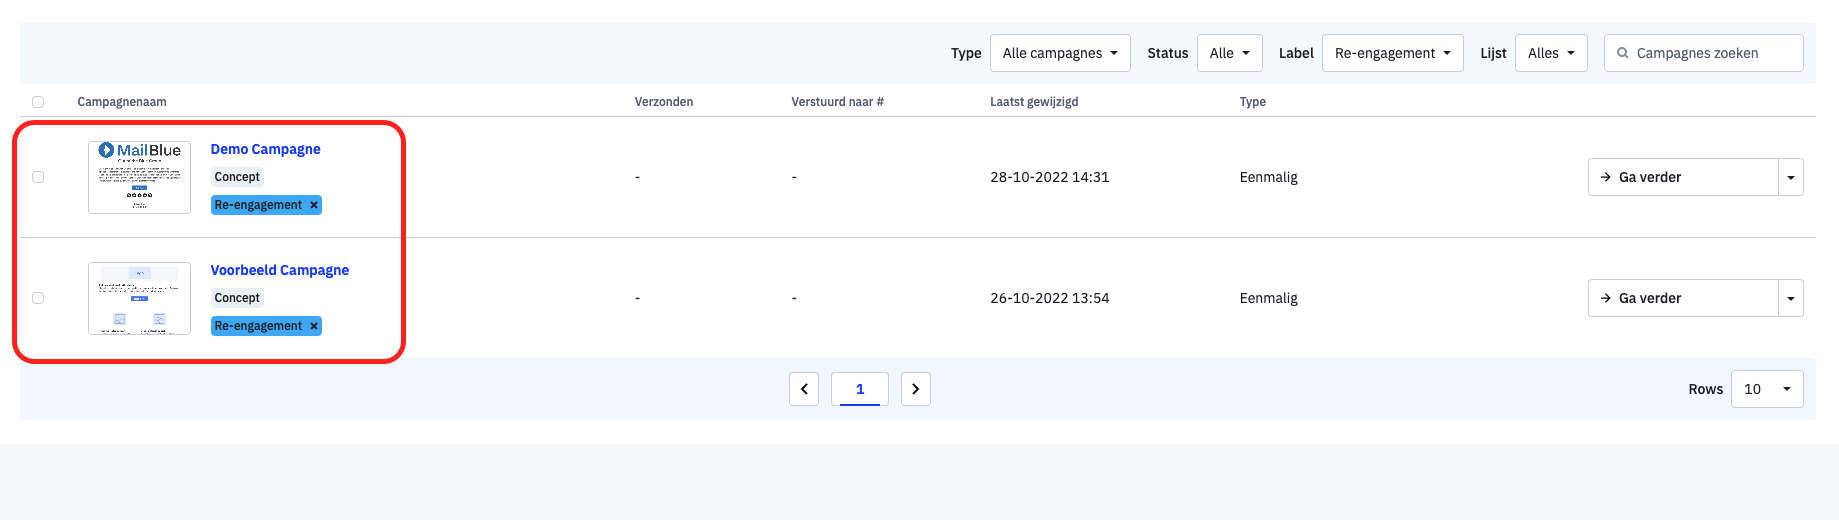Go to previous page arrow
The width and height of the screenshot is (1839, 520).
804,389
